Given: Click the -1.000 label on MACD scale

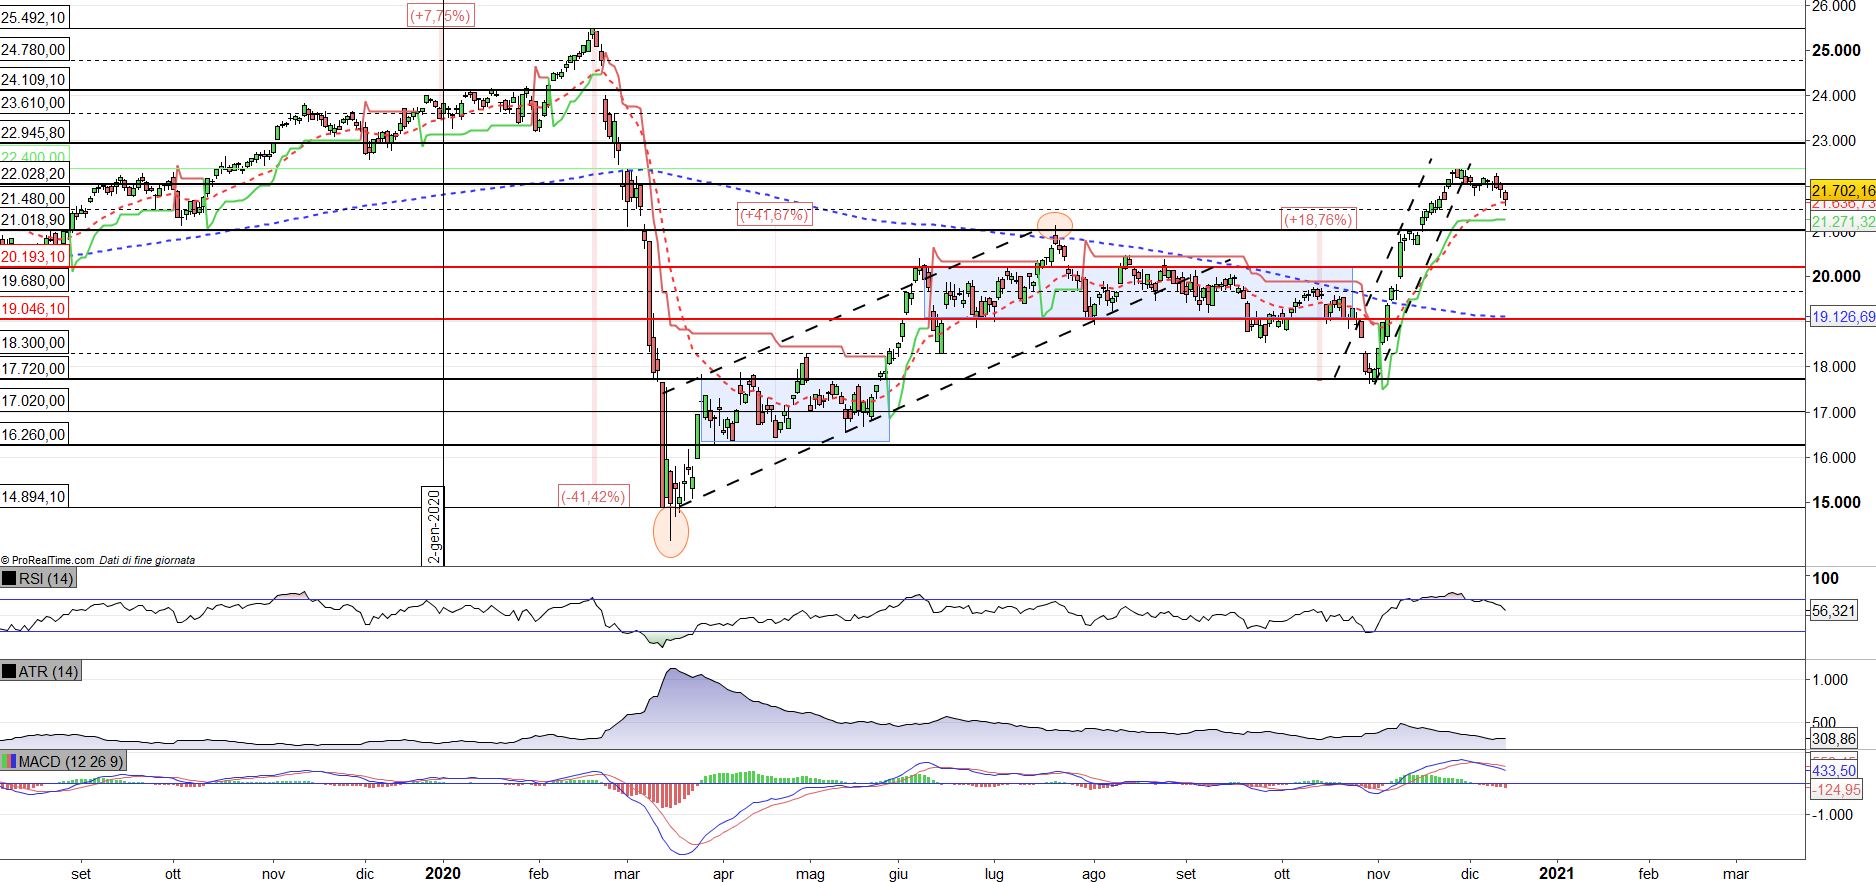Looking at the screenshot, I should 1834,815.
